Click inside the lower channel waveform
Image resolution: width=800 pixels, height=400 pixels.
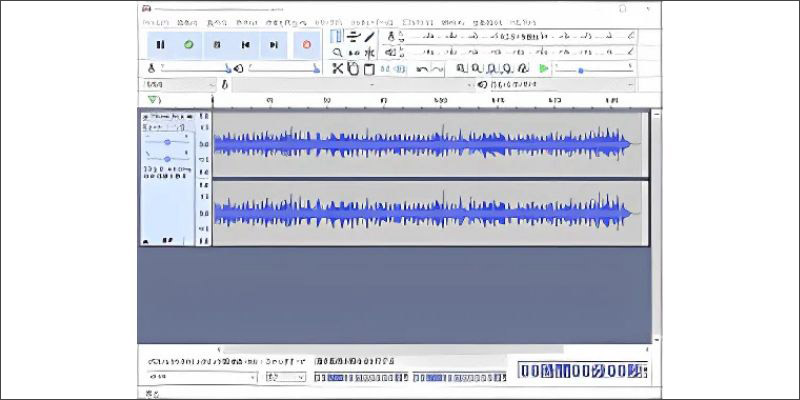click(x=430, y=213)
